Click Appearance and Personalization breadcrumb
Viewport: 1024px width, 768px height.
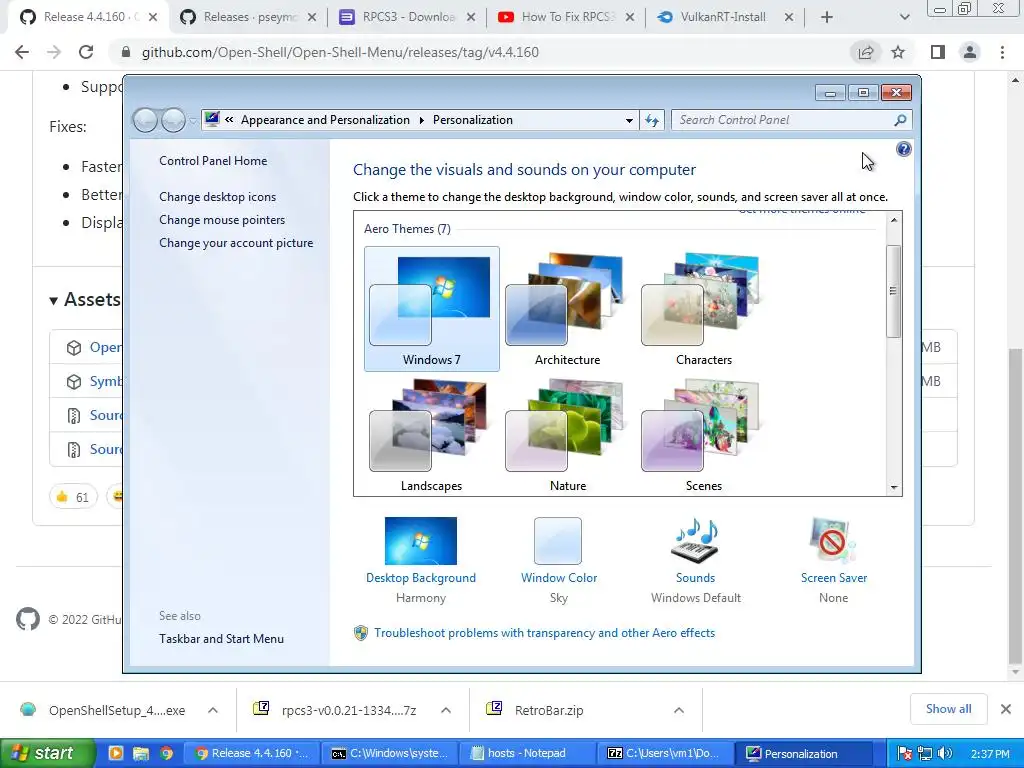click(325, 120)
